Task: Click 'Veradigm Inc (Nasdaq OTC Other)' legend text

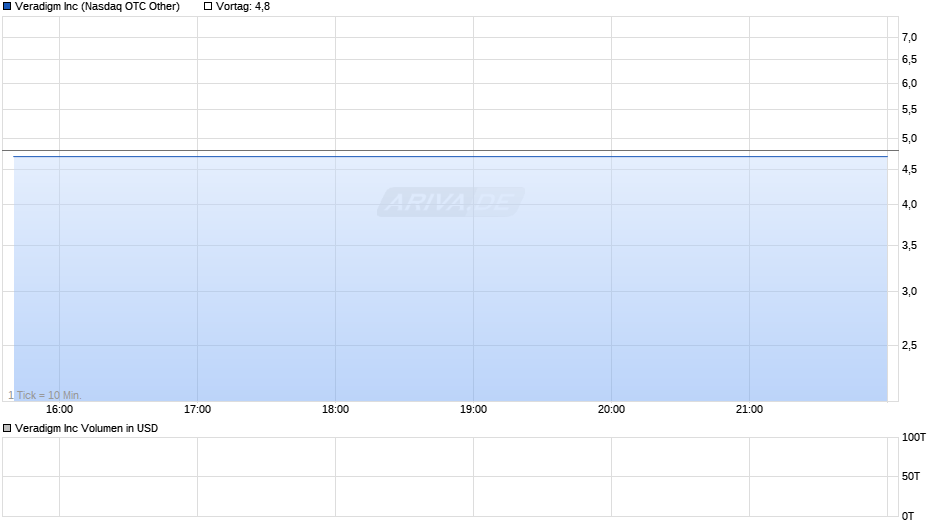Action: [x=97, y=7]
